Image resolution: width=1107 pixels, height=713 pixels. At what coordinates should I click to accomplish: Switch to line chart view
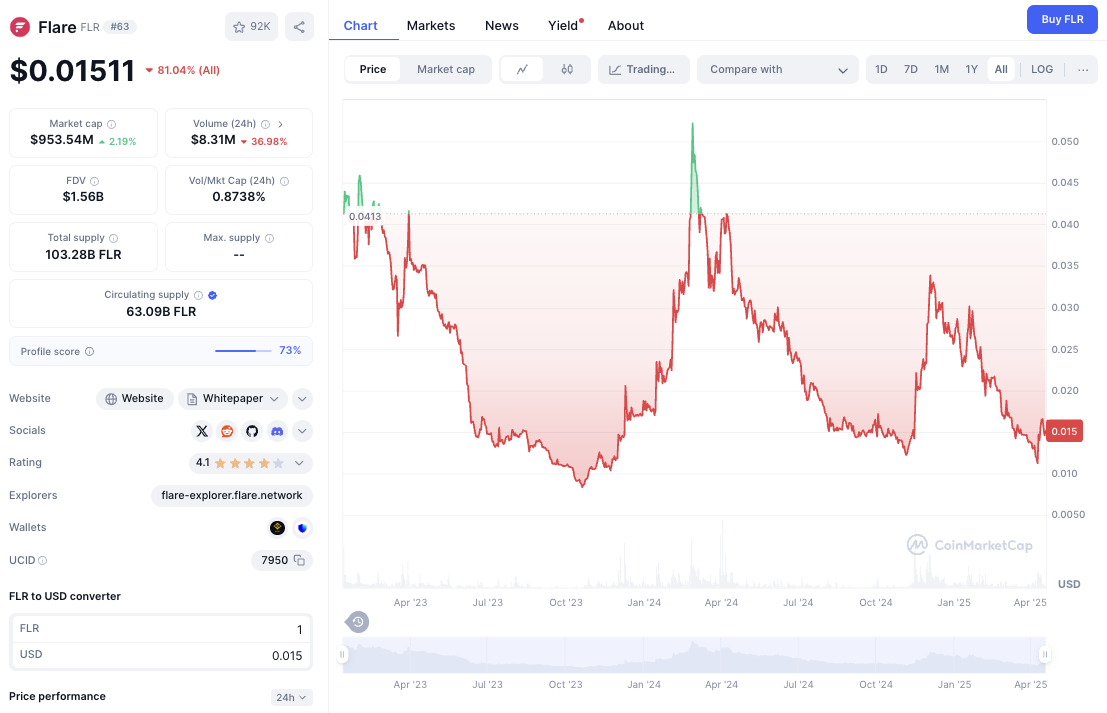coord(522,69)
